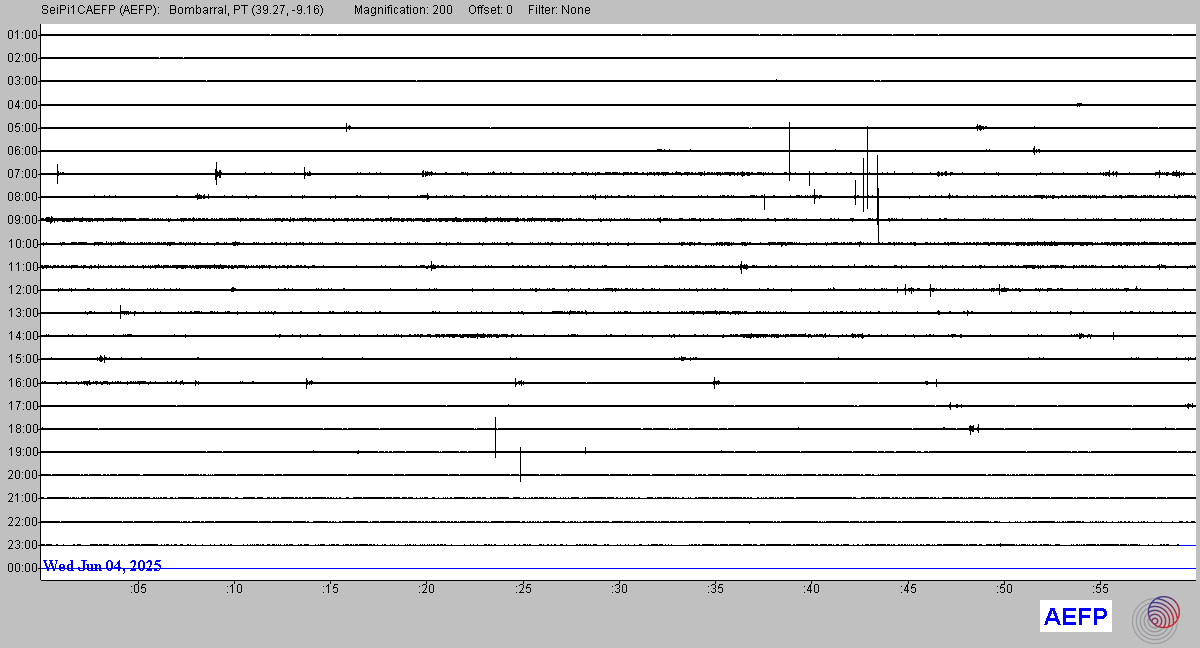Click the 23:00 hour label
This screenshot has height=648, width=1200.
click(x=22, y=545)
